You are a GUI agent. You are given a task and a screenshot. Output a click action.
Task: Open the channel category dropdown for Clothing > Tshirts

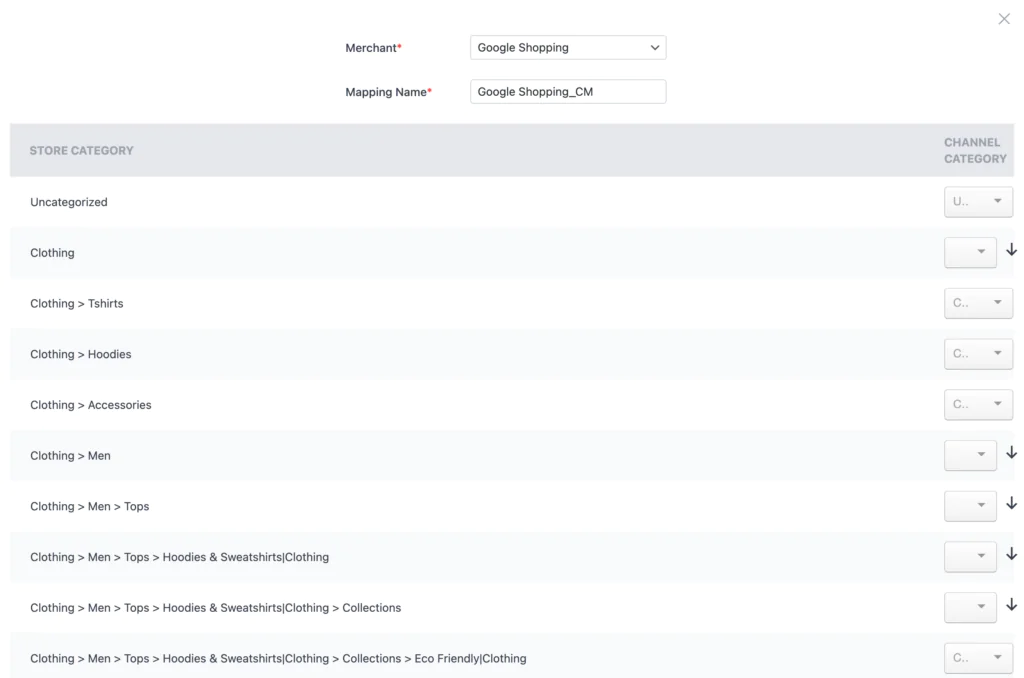[978, 303]
